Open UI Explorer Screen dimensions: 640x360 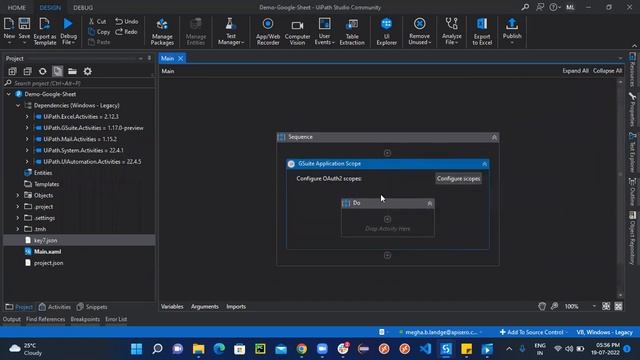point(387,31)
